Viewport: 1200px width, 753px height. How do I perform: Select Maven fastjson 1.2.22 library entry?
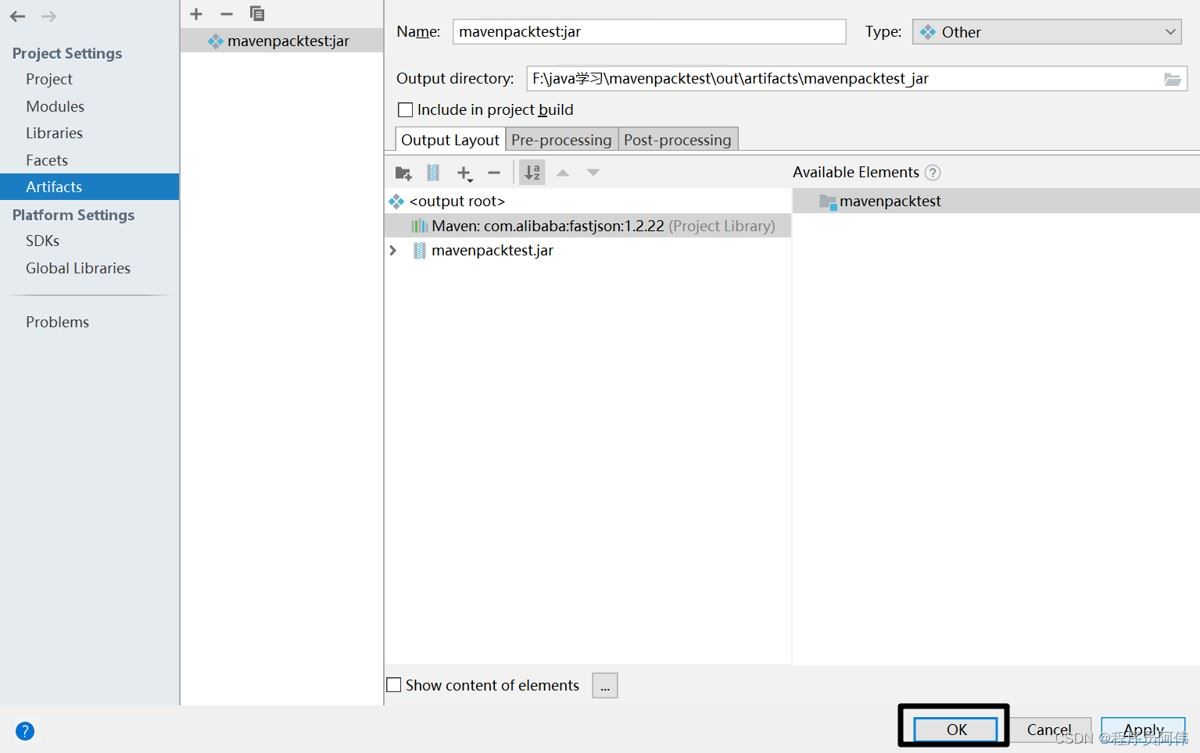(x=588, y=226)
